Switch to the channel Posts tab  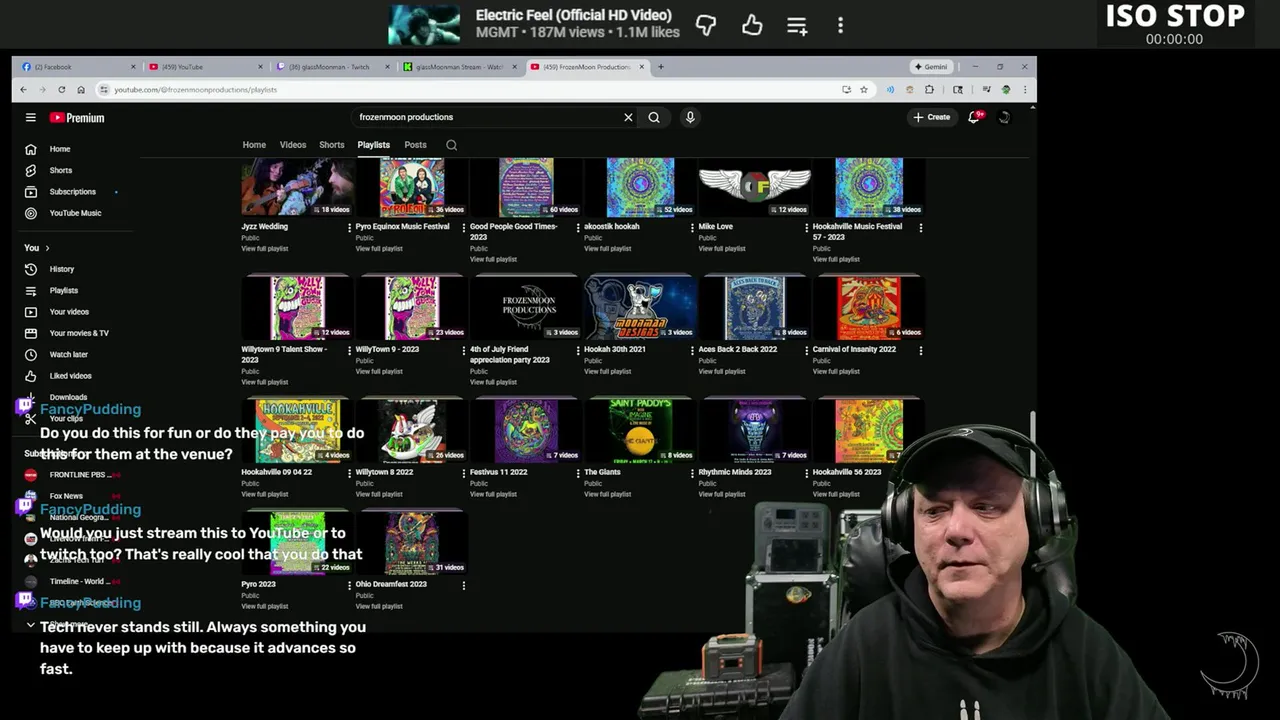pyautogui.click(x=415, y=145)
